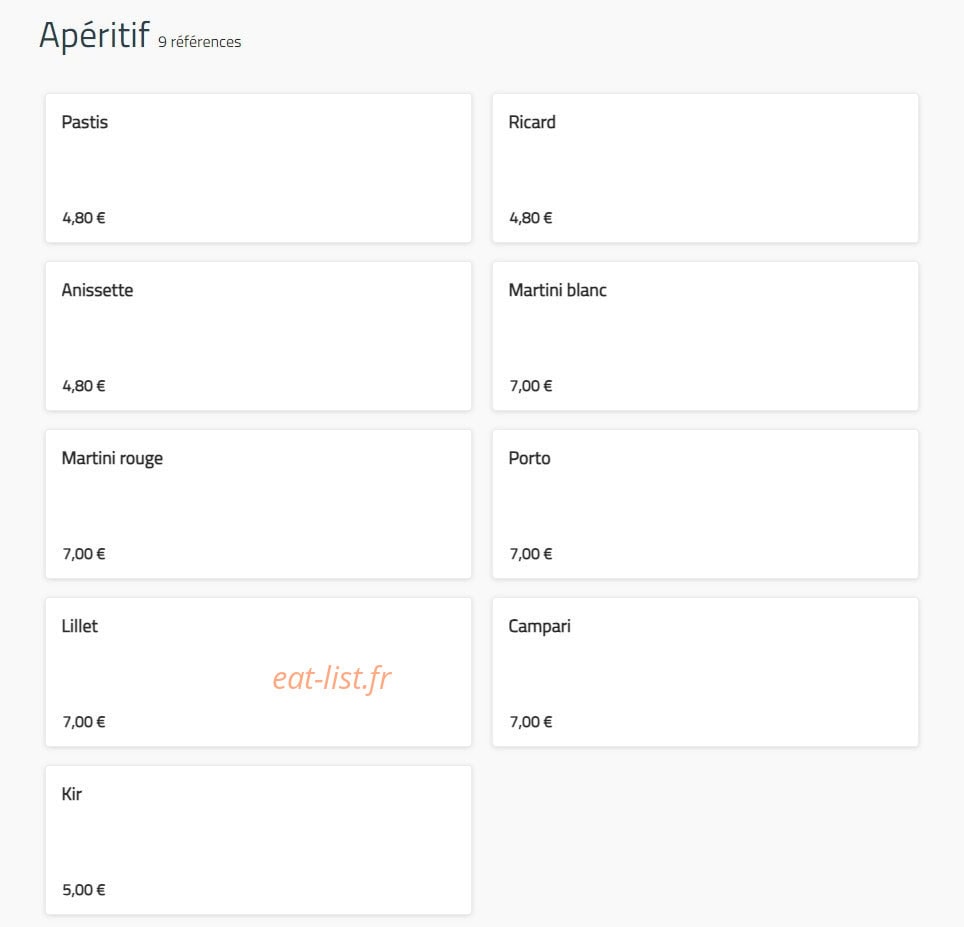
Task: Select the Ricard card
Action: pyautogui.click(x=705, y=168)
